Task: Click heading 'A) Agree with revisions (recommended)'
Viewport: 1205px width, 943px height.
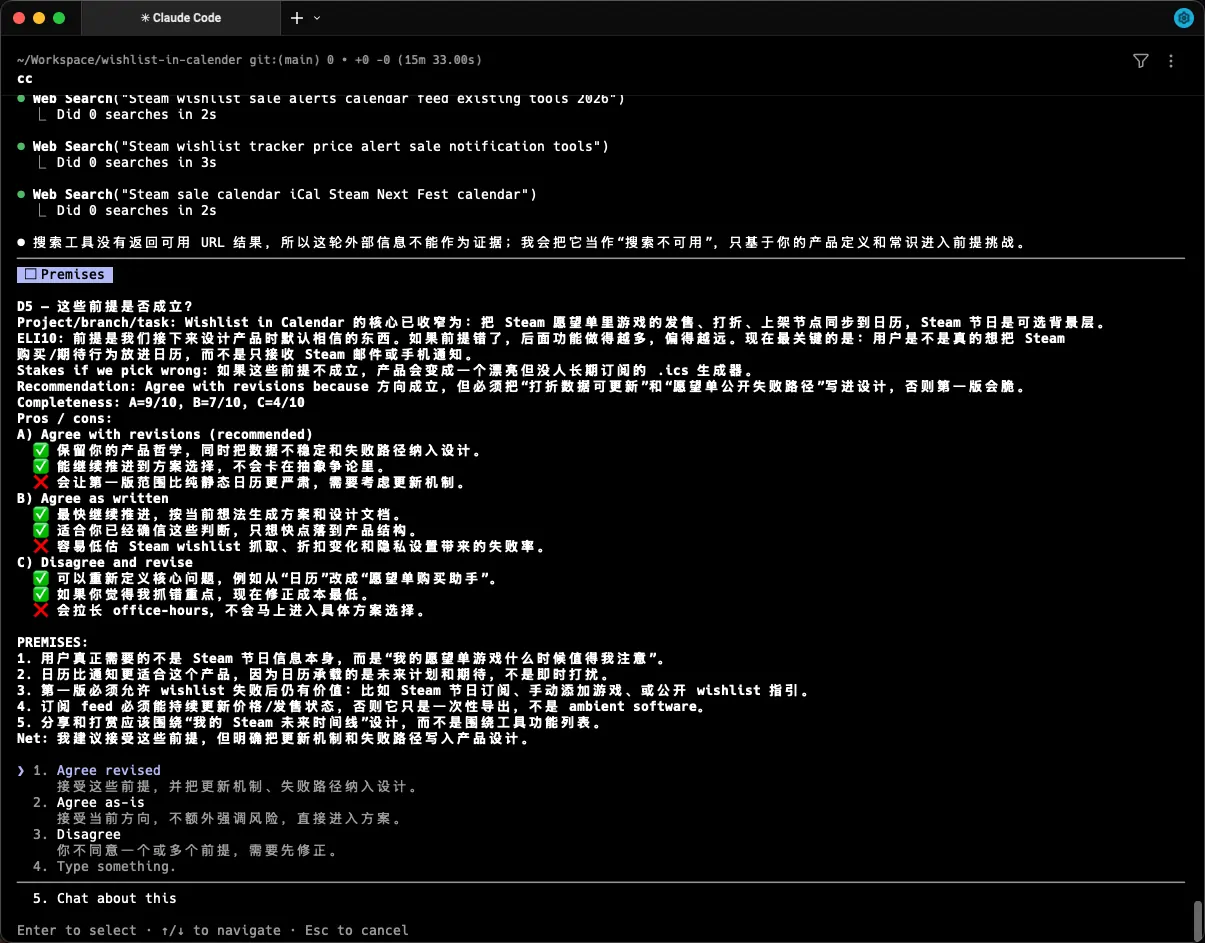Action: point(165,434)
